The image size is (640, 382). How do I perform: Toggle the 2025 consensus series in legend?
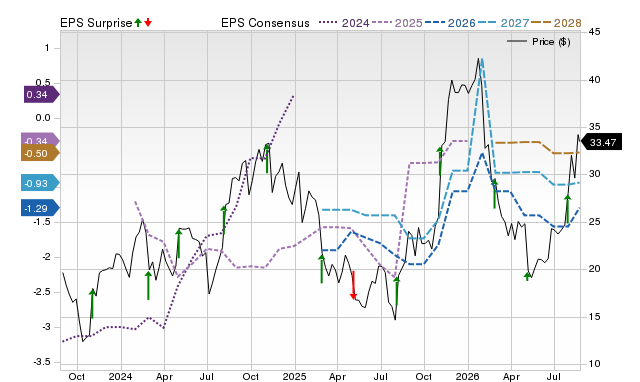(x=397, y=23)
